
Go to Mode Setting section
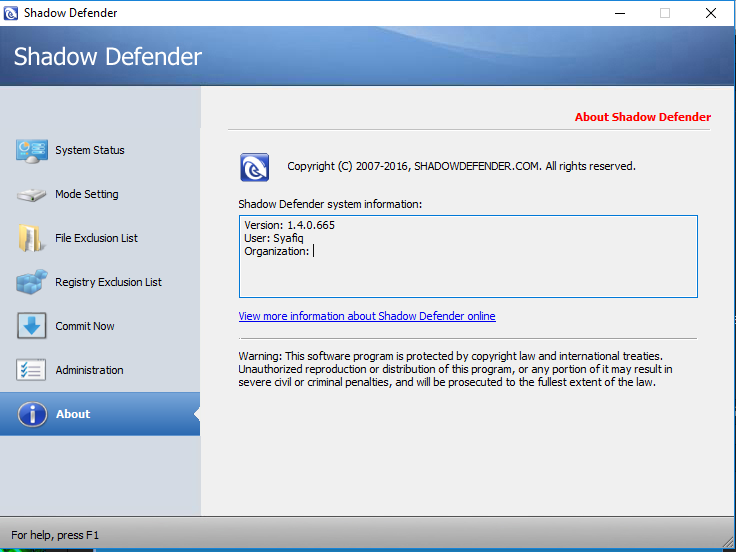[x=87, y=194]
